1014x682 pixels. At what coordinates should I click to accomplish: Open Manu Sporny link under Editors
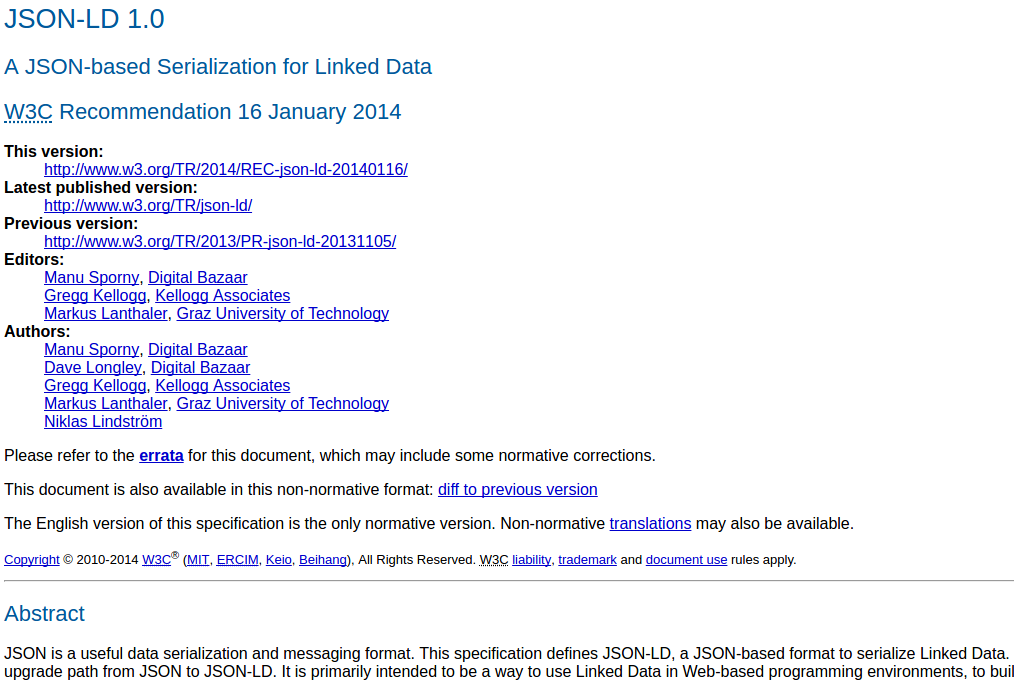point(91,277)
